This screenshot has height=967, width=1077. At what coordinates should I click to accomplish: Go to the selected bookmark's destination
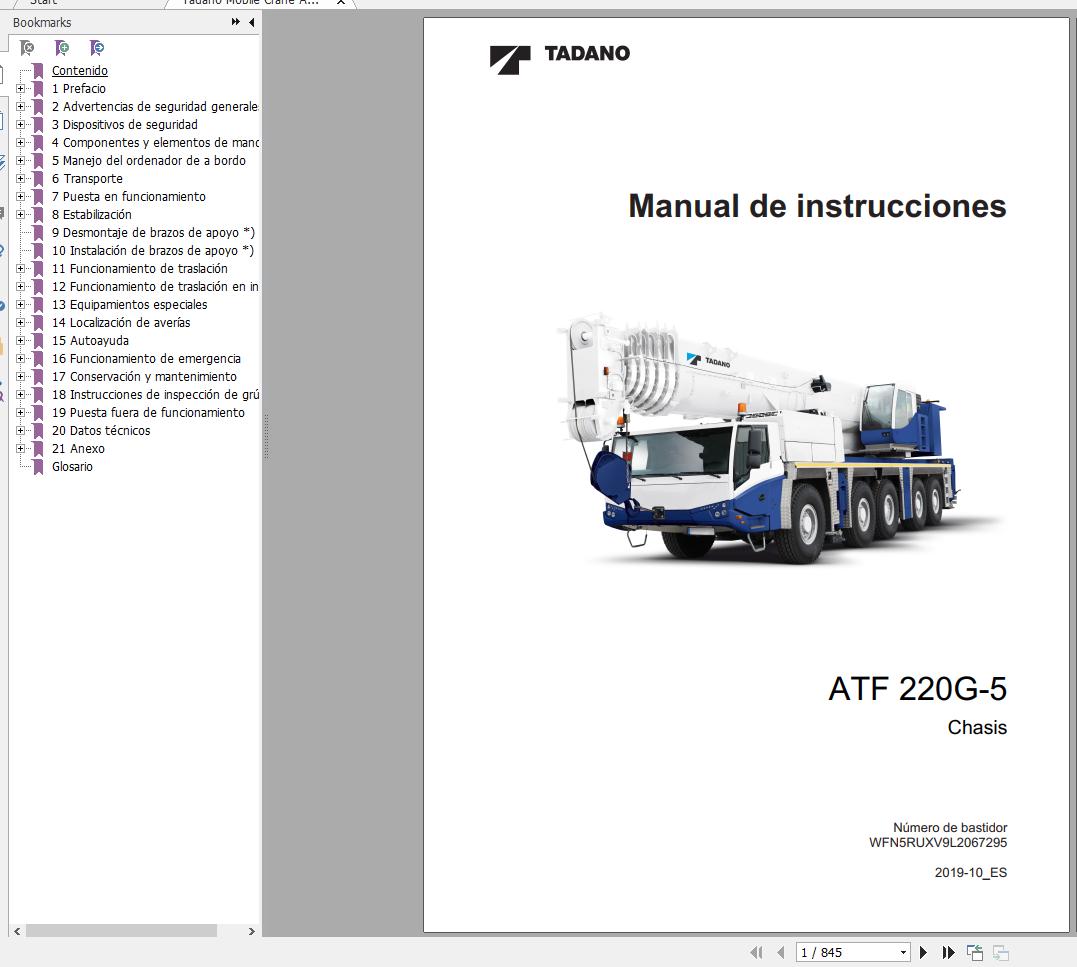tap(98, 48)
